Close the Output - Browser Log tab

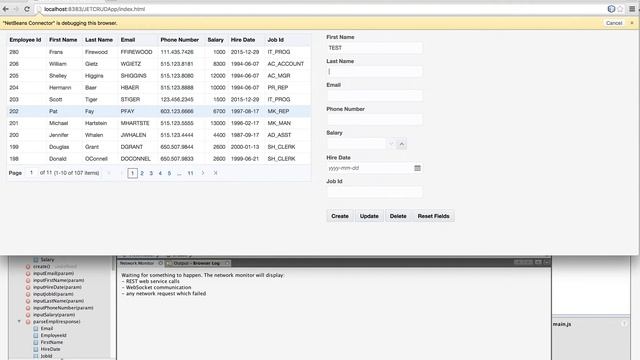point(227,263)
